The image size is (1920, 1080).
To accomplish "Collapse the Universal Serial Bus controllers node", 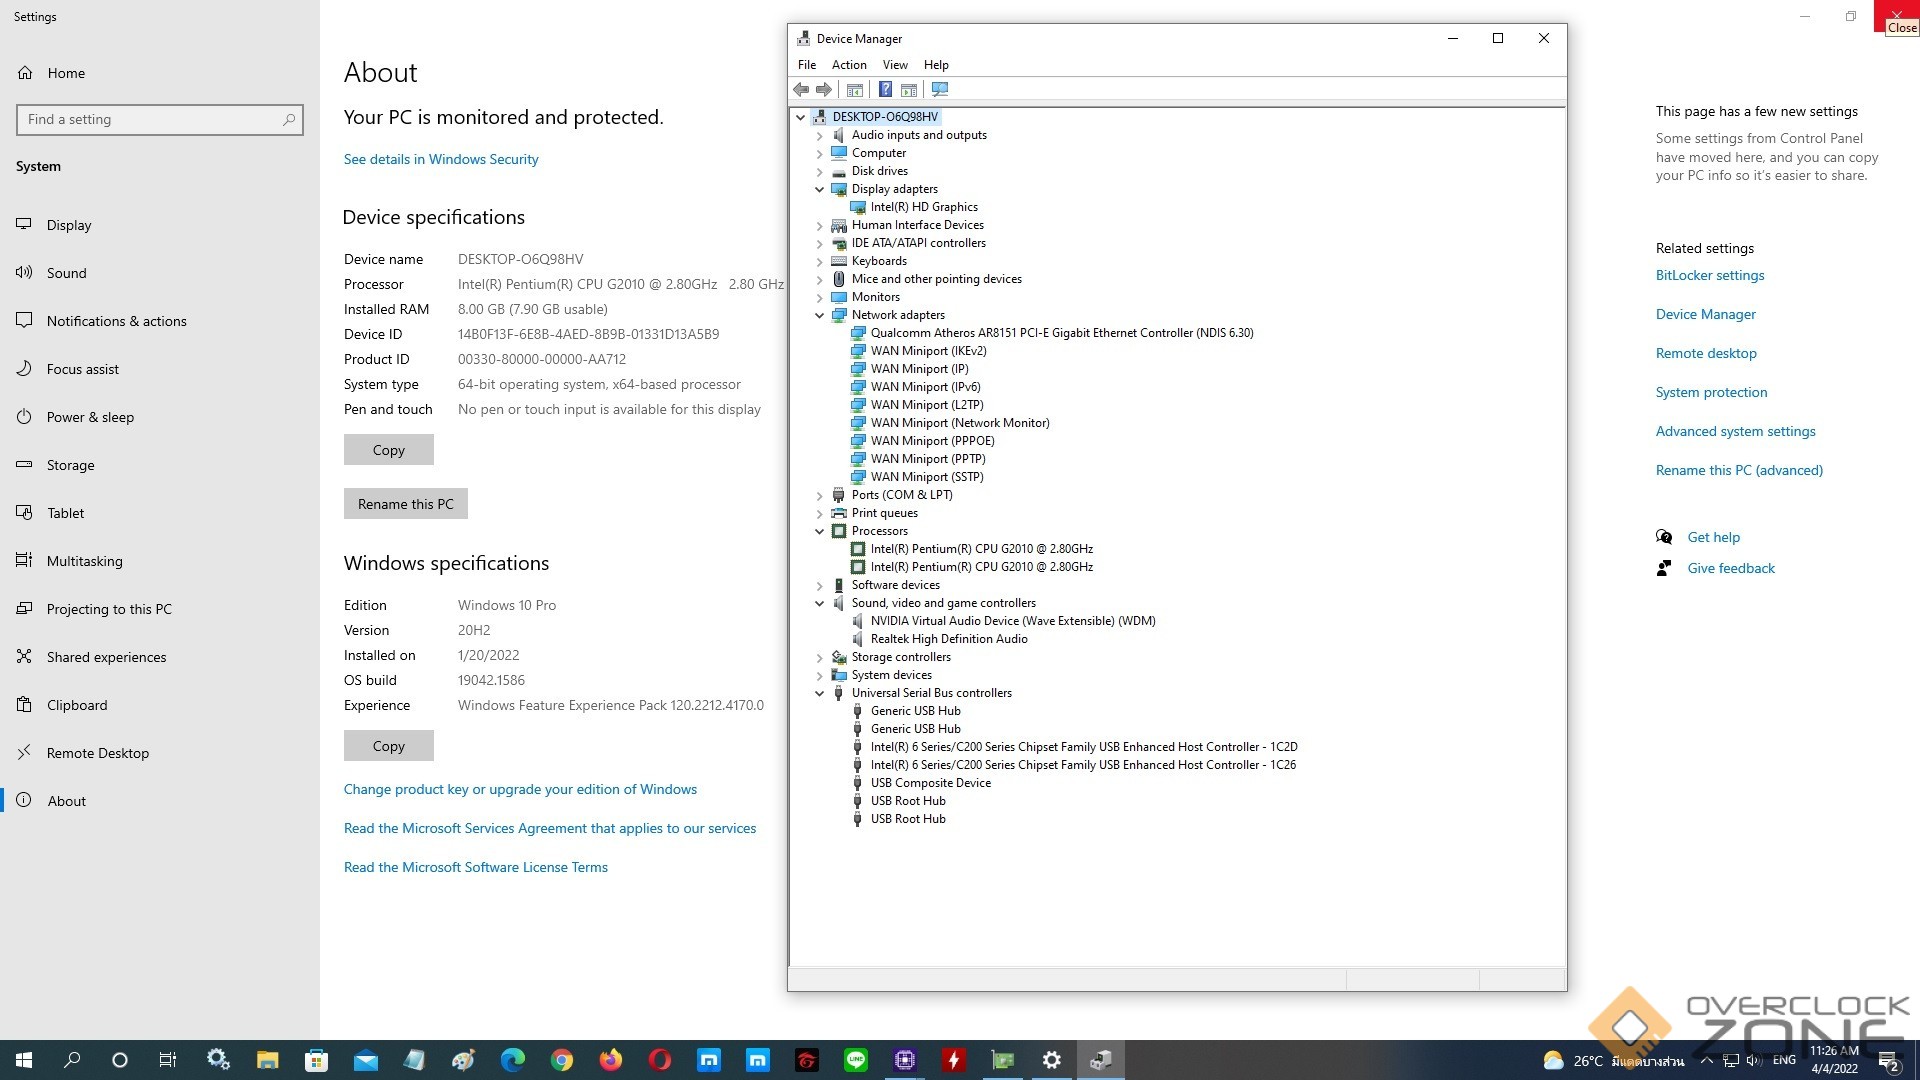I will [x=820, y=693].
